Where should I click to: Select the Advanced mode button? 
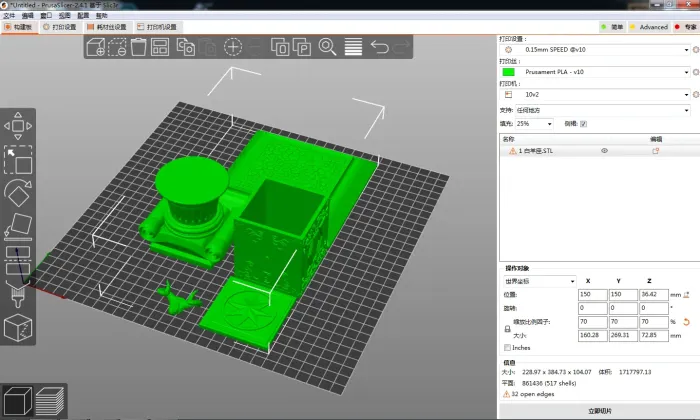pos(648,27)
